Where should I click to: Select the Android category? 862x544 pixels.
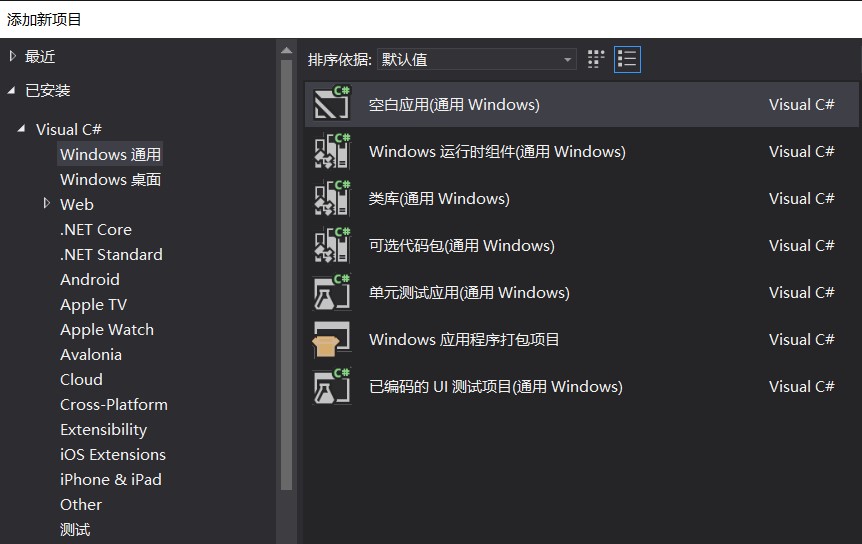[90, 279]
